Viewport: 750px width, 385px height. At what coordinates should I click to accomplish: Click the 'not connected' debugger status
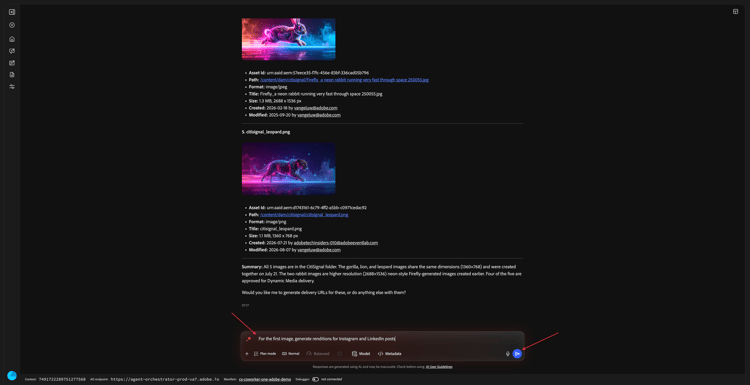tap(331, 379)
